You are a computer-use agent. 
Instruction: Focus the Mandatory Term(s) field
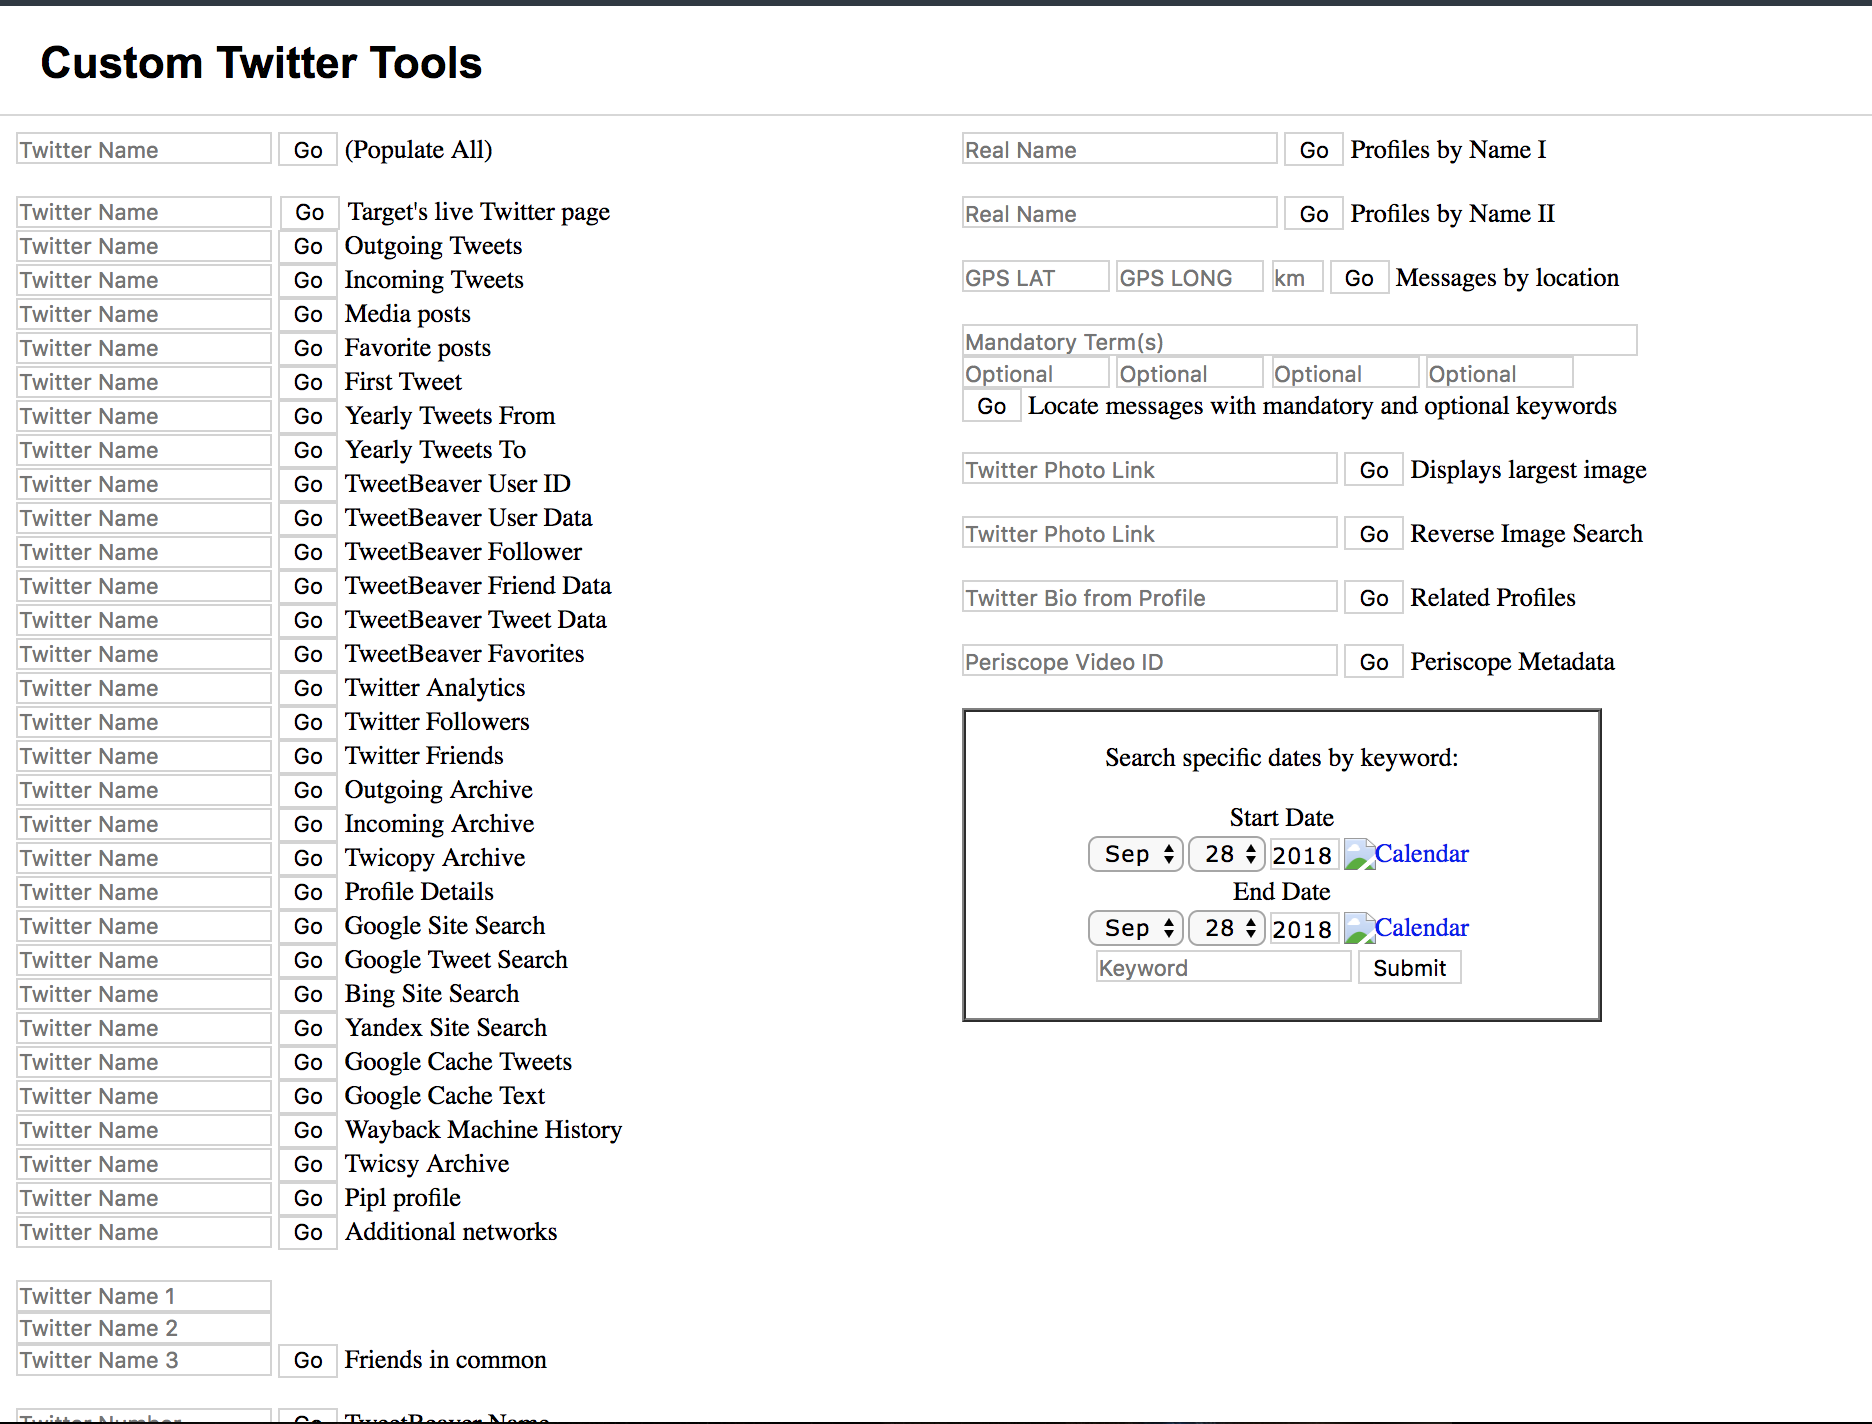[x=1299, y=341]
